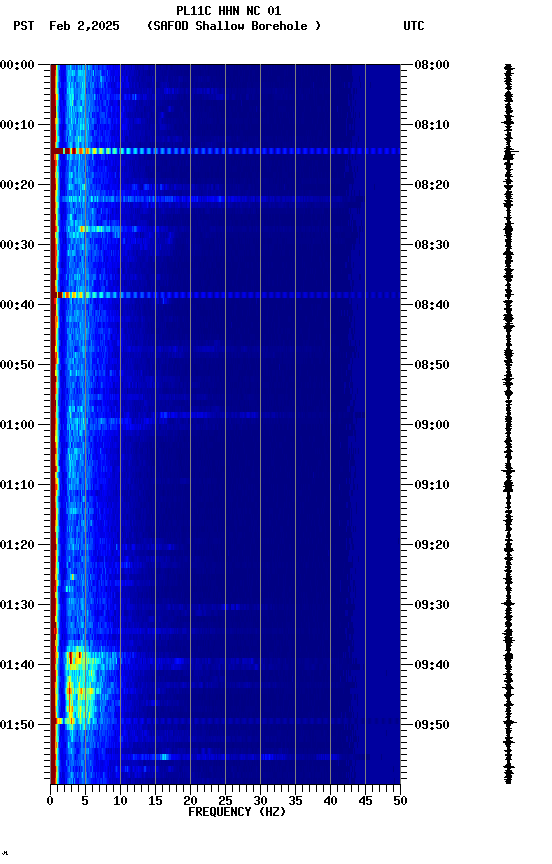
Task: Click the '00:40' PST time label
Action: [x=17, y=305]
